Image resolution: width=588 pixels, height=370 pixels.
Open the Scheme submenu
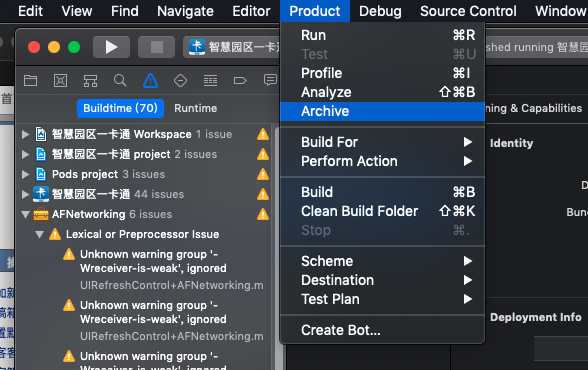pyautogui.click(x=382, y=261)
